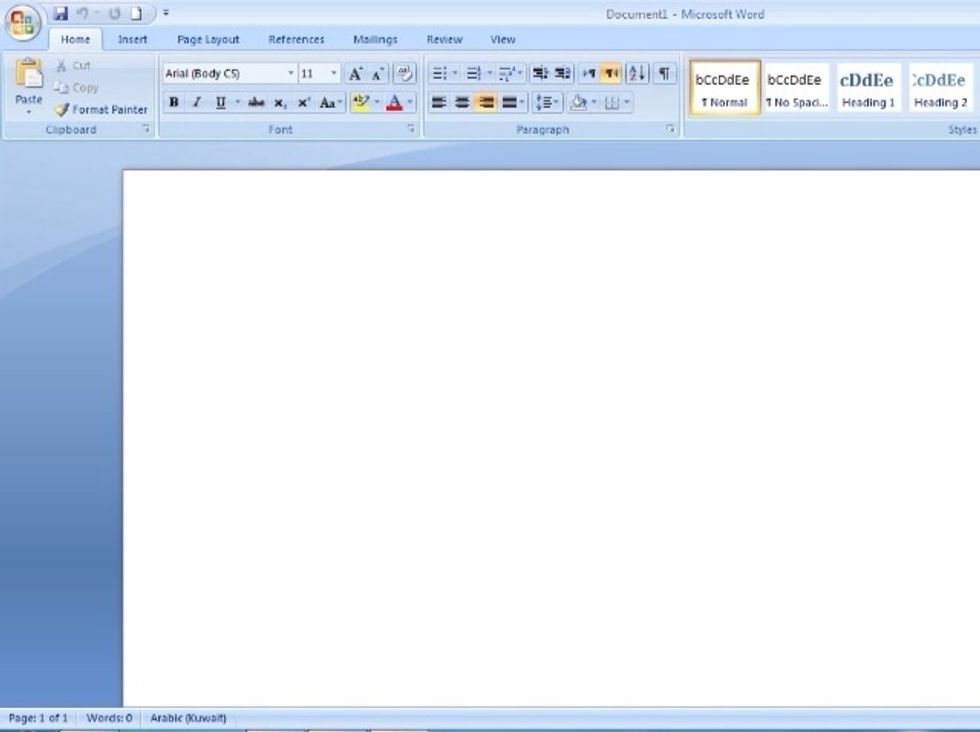Viewport: 980px width, 732px height.
Task: Toggle Show/Hide paragraph marks
Action: pos(664,74)
